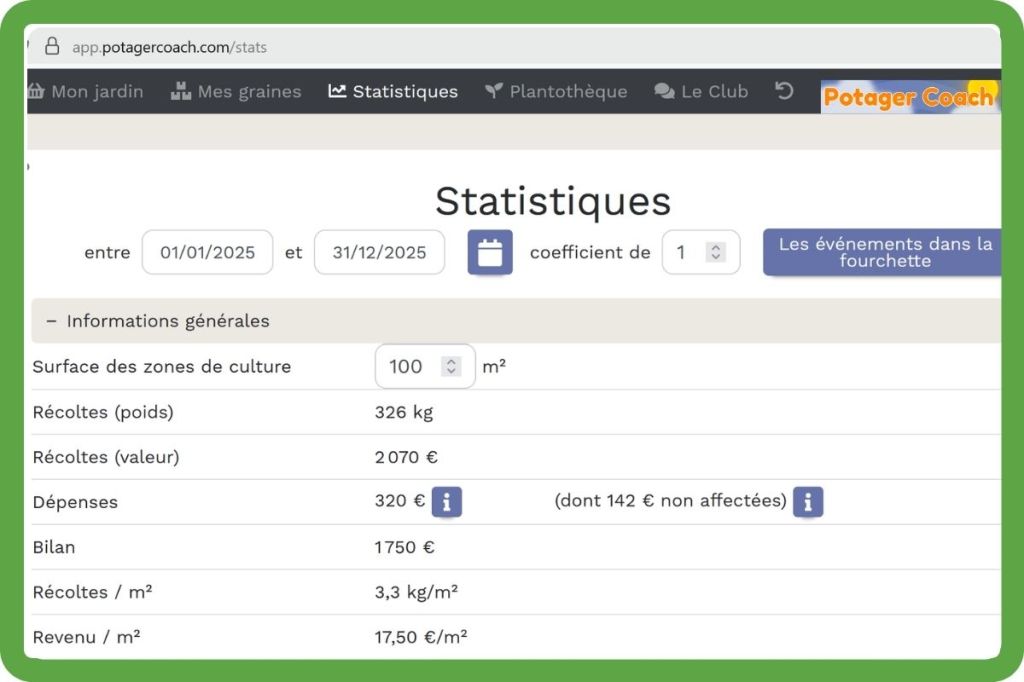Click the Récoltes / m² row label

[92, 593]
